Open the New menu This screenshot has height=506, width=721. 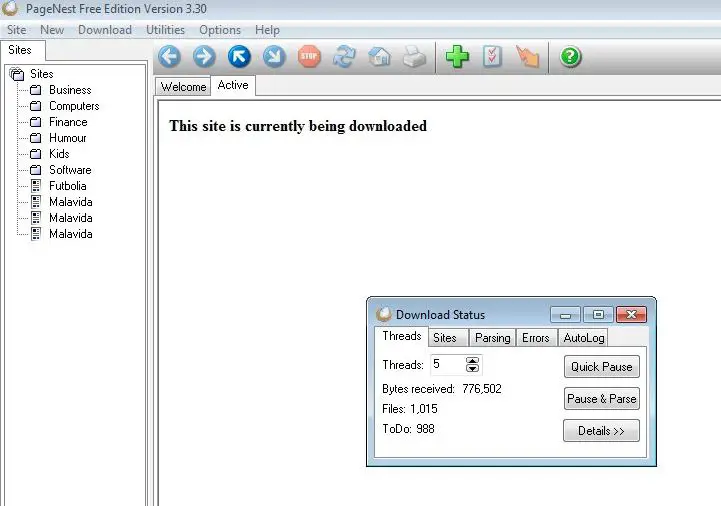point(52,30)
